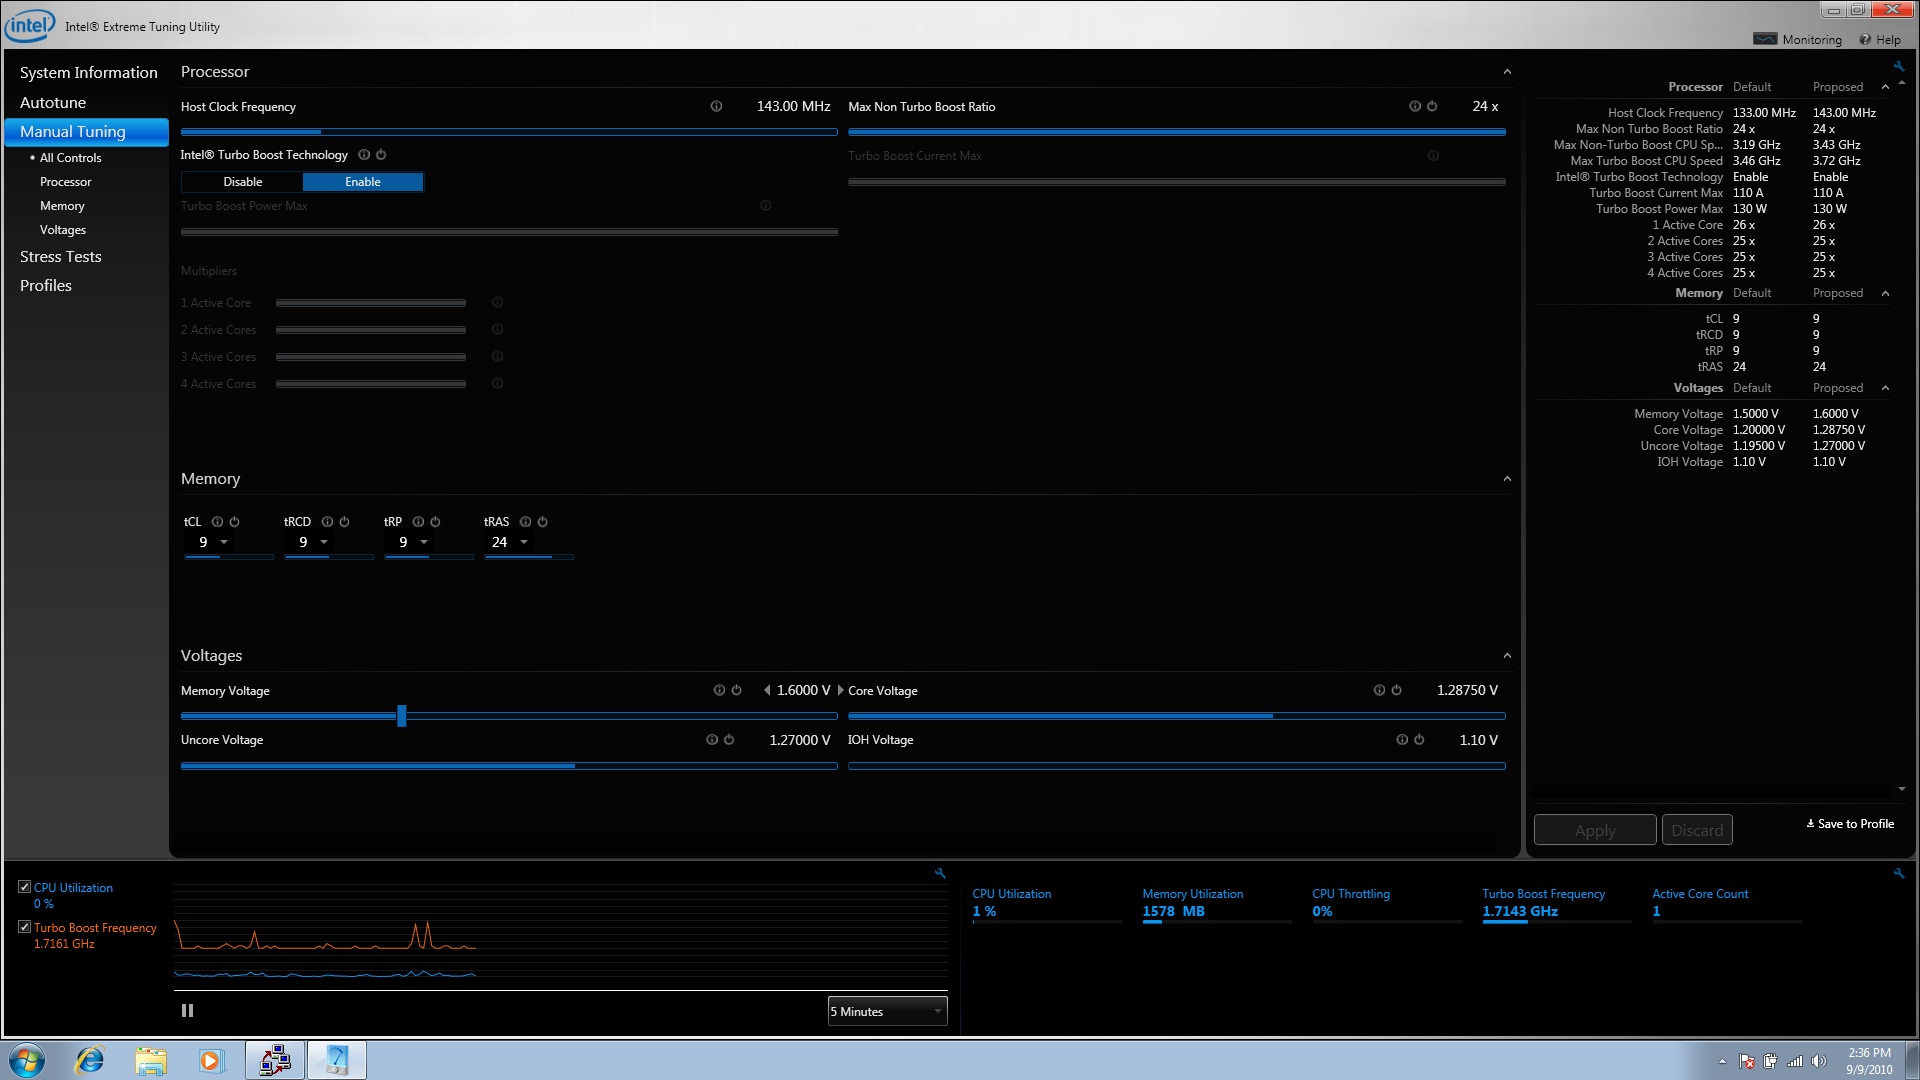Reset tRCD to default value

[344, 522]
